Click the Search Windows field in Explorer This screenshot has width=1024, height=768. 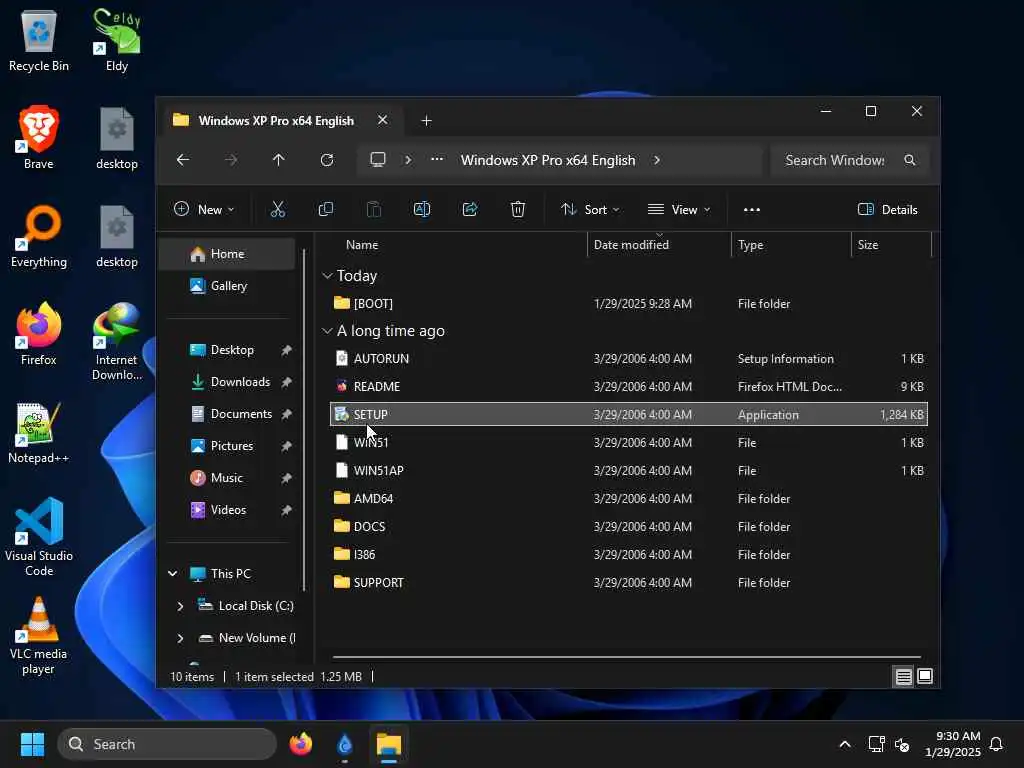(x=849, y=160)
